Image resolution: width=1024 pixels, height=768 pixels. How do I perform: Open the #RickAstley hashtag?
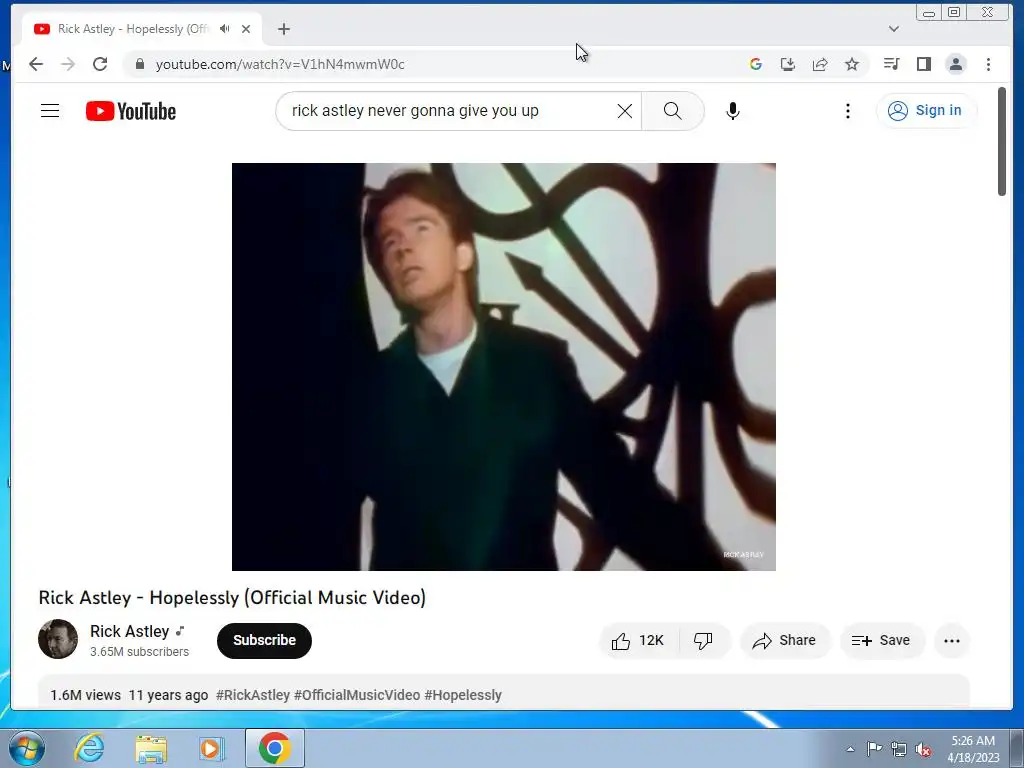pyautogui.click(x=253, y=695)
